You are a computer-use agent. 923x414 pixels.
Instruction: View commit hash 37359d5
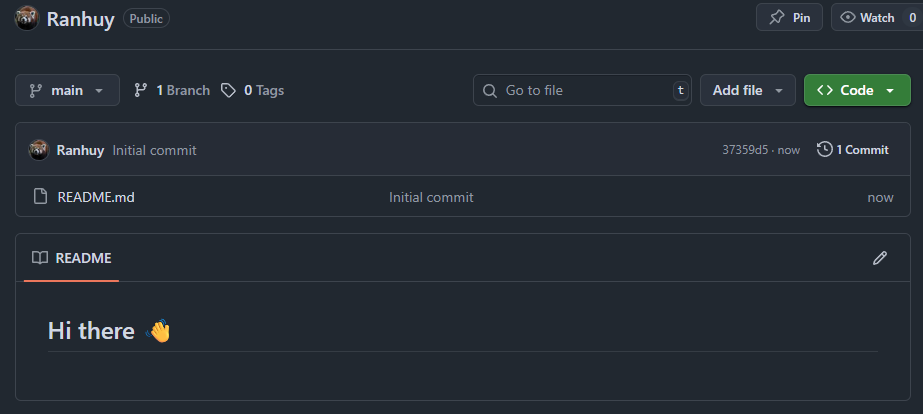click(745, 150)
